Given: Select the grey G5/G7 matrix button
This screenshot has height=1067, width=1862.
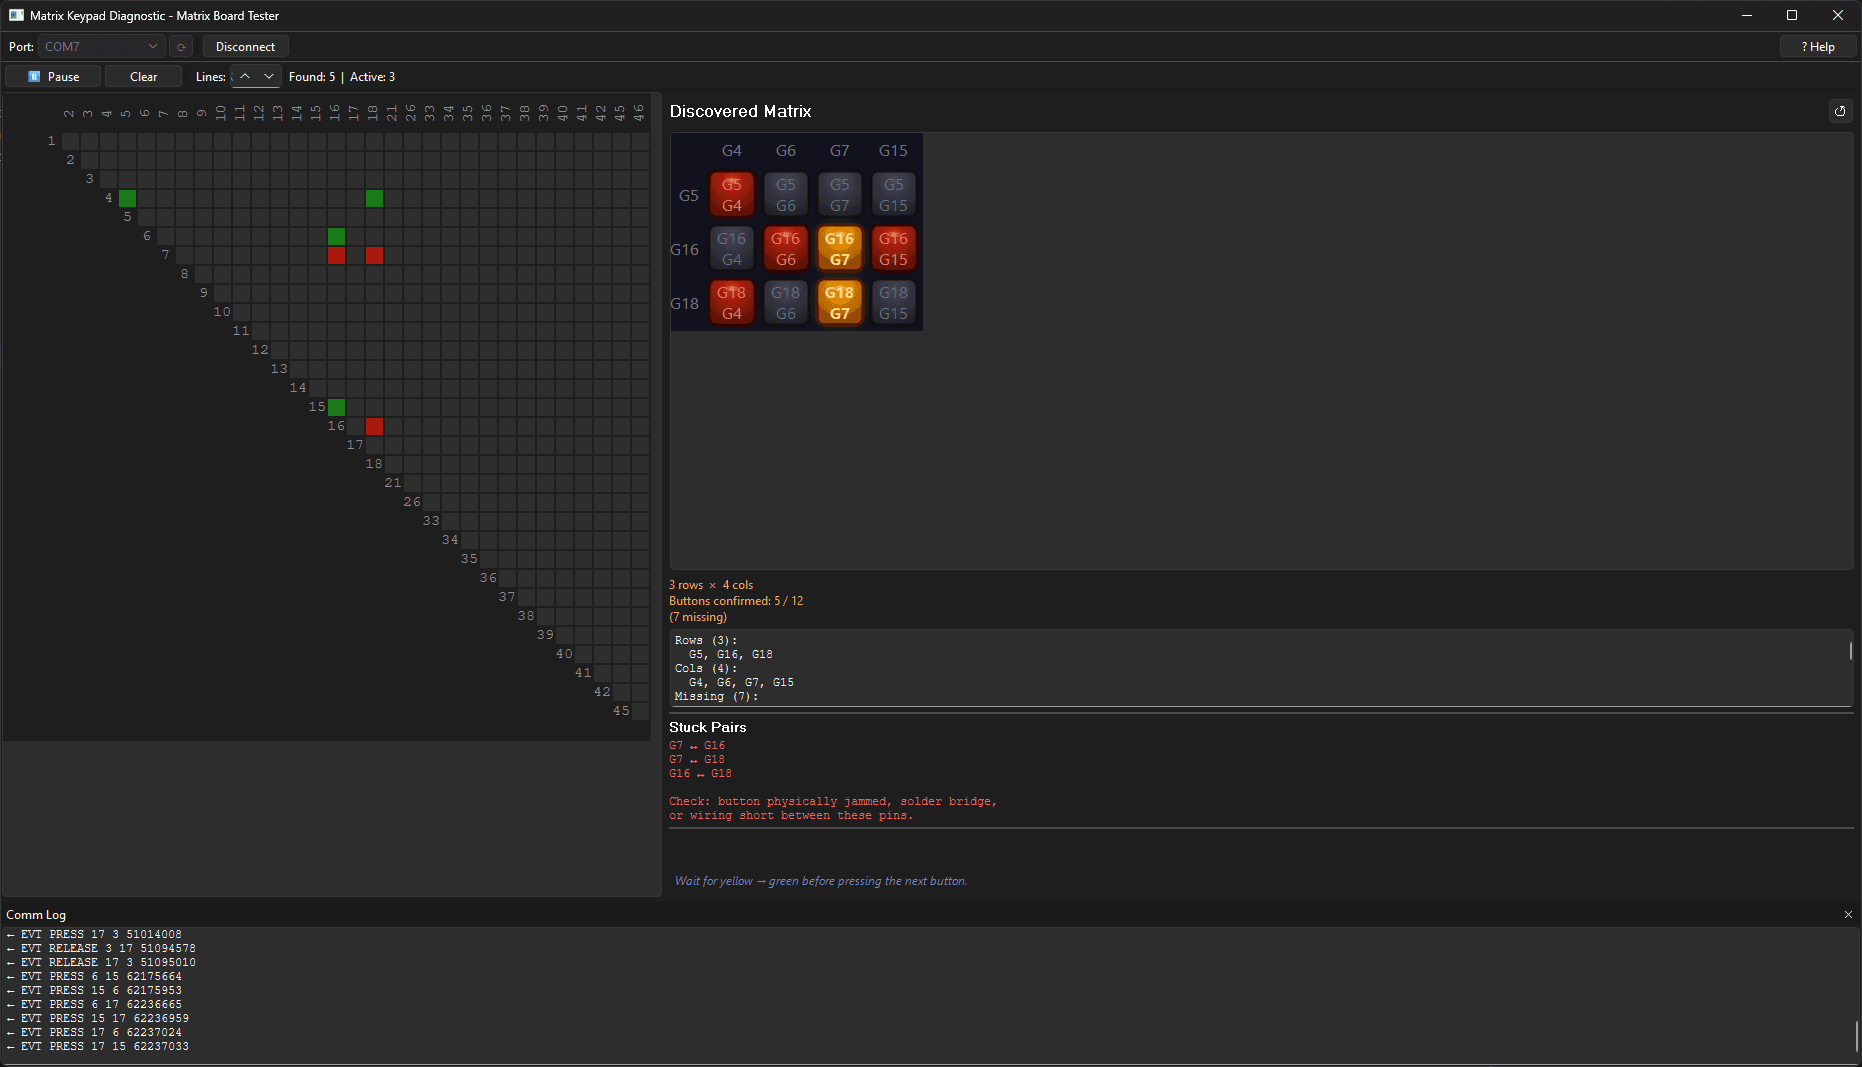Looking at the screenshot, I should point(840,195).
